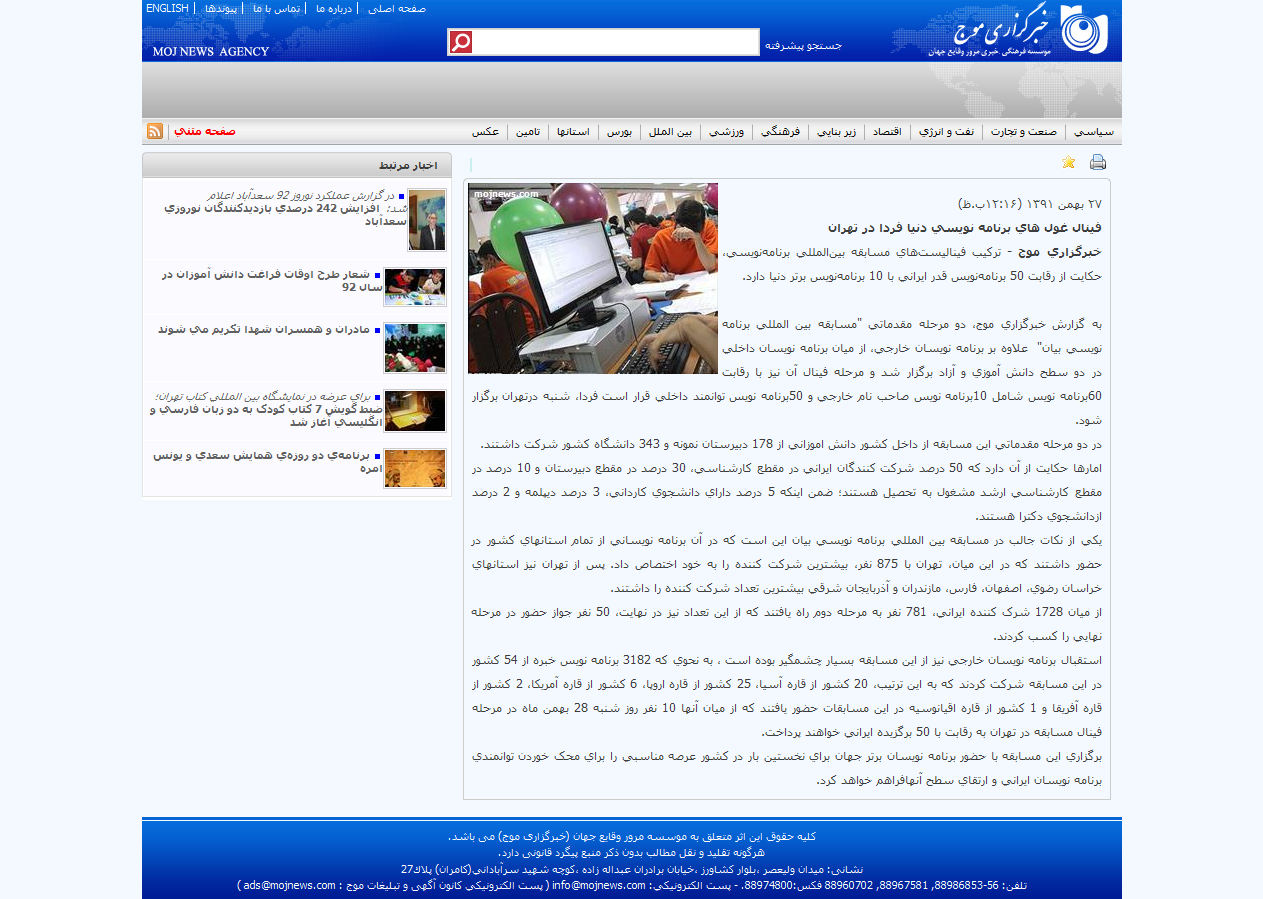
Task: Click the orange RSS feed icon
Action: [x=155, y=131]
